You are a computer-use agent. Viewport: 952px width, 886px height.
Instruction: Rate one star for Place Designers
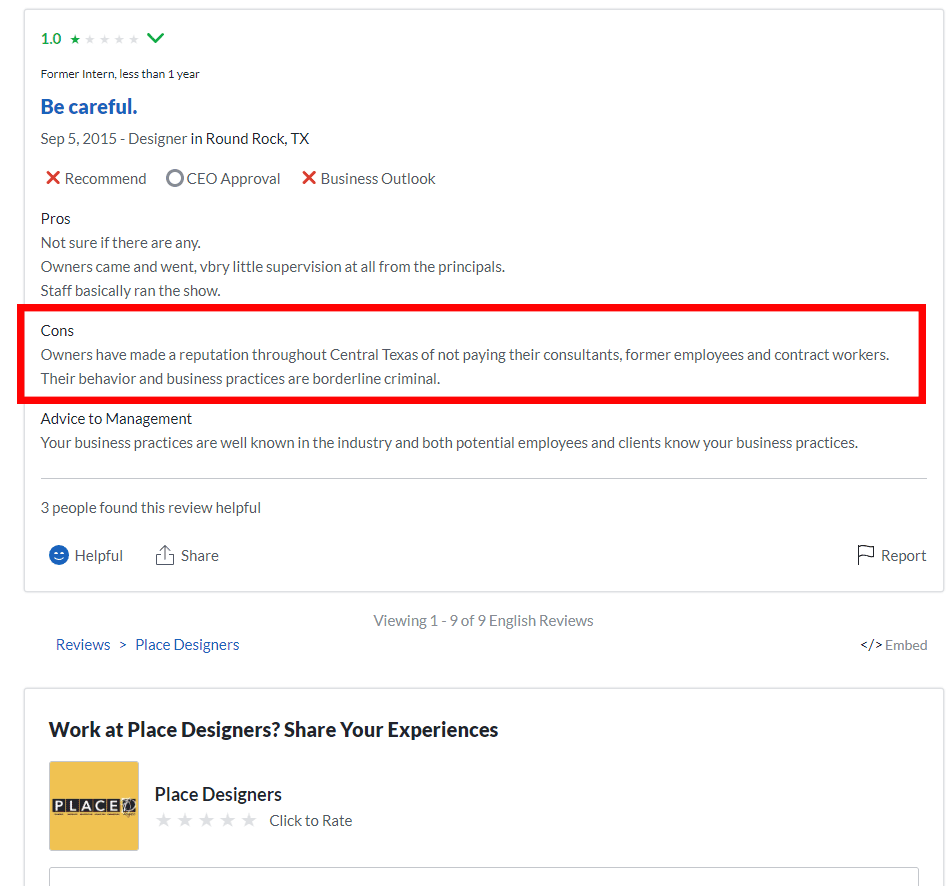[164, 821]
